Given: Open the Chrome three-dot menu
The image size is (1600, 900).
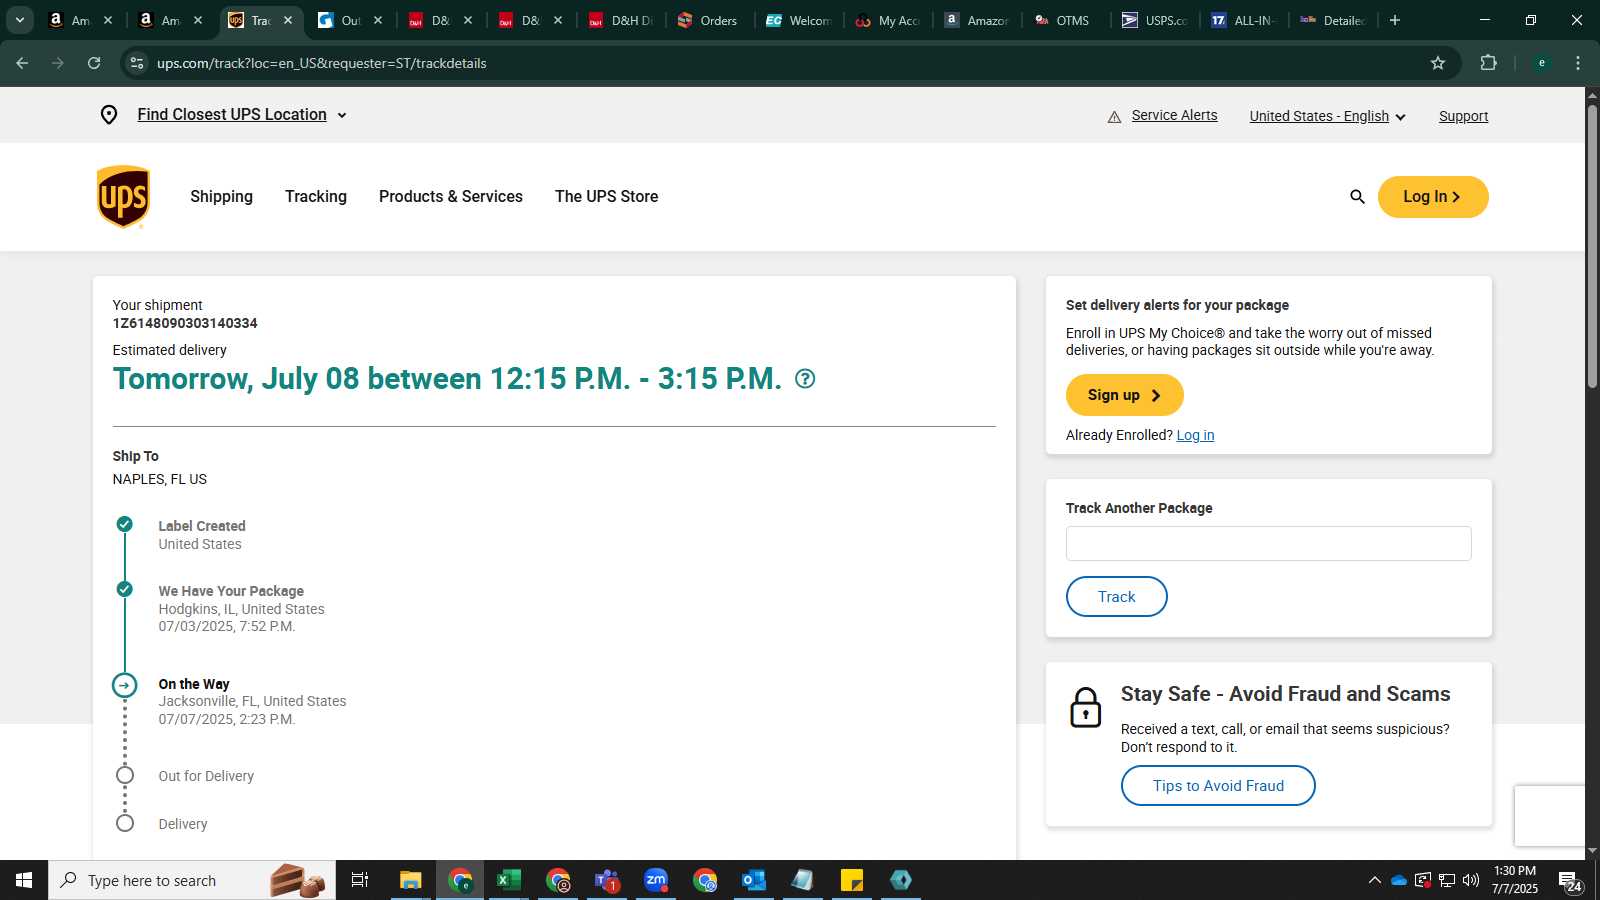Looking at the screenshot, I should click(x=1578, y=63).
